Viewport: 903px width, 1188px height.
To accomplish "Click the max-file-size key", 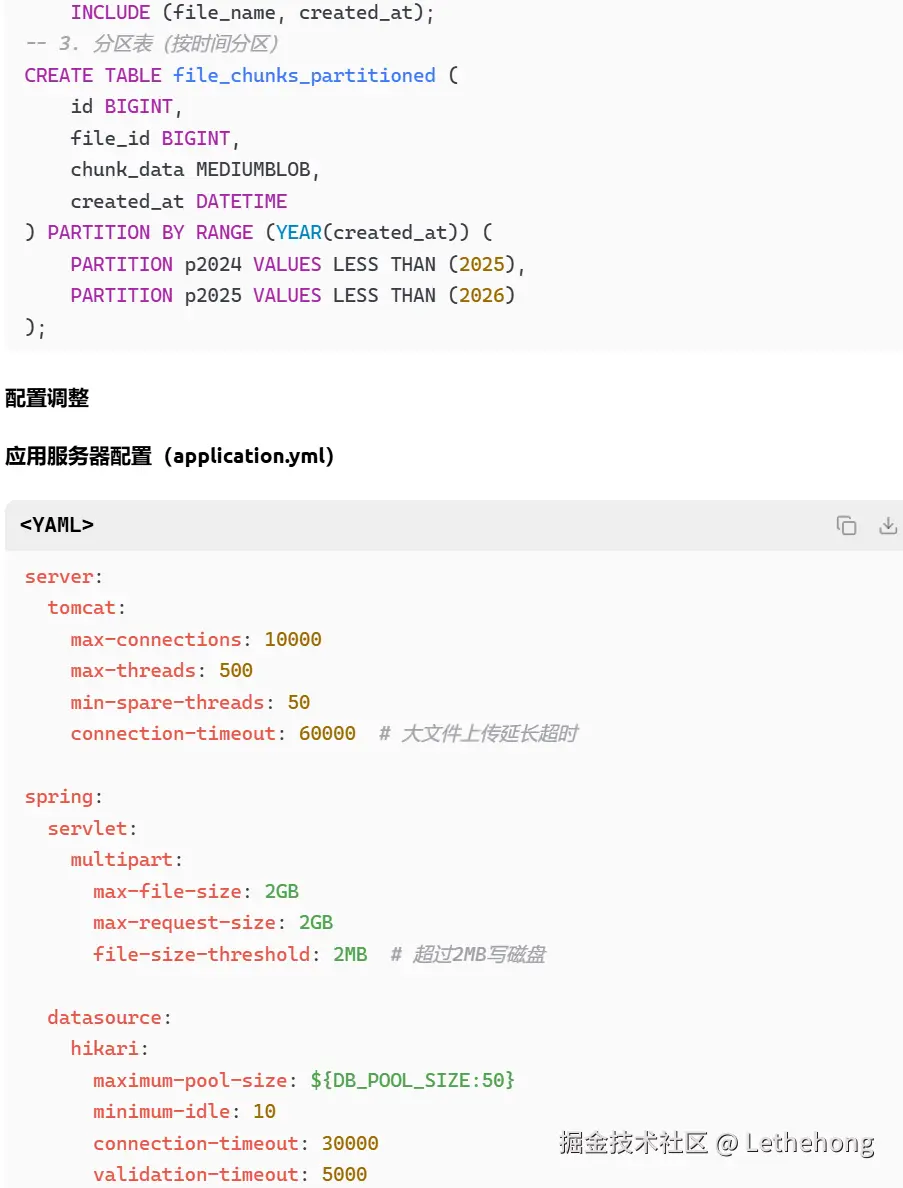I will (167, 891).
